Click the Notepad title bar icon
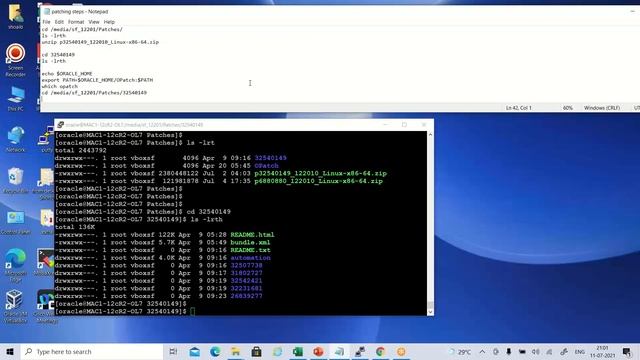This screenshot has height=360, width=640. click(47, 11)
